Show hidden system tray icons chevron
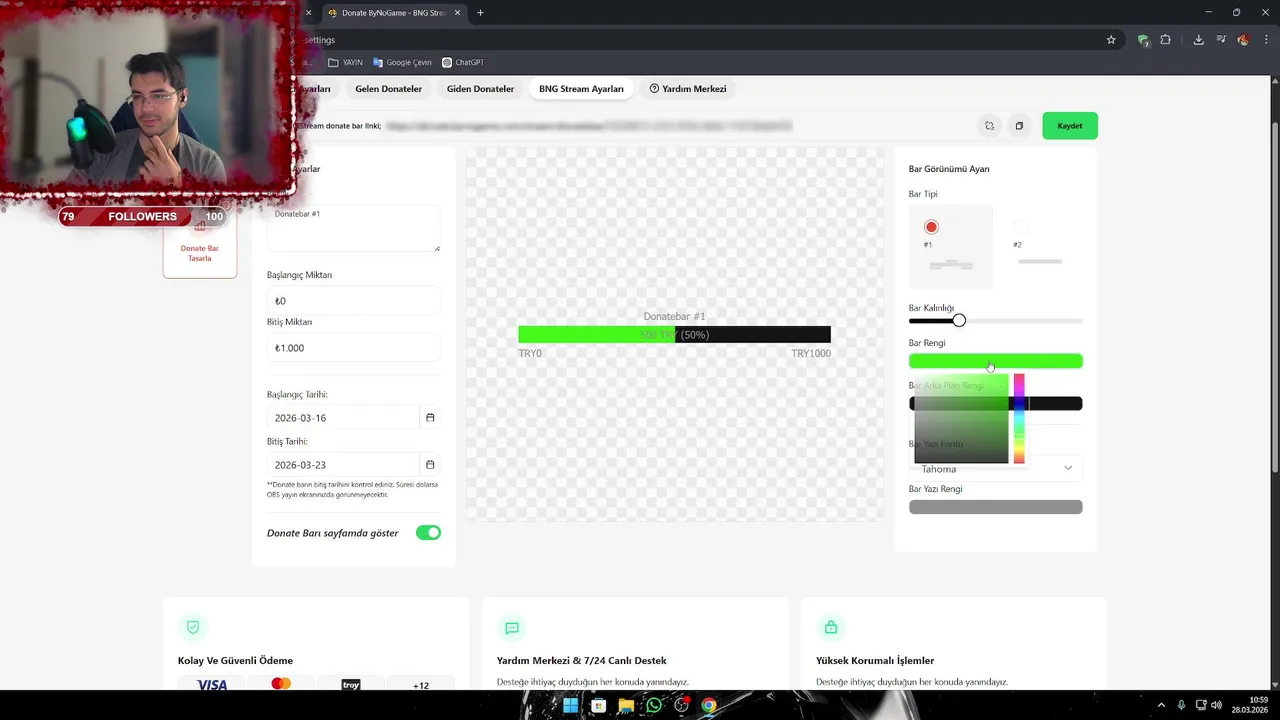 point(1161,705)
